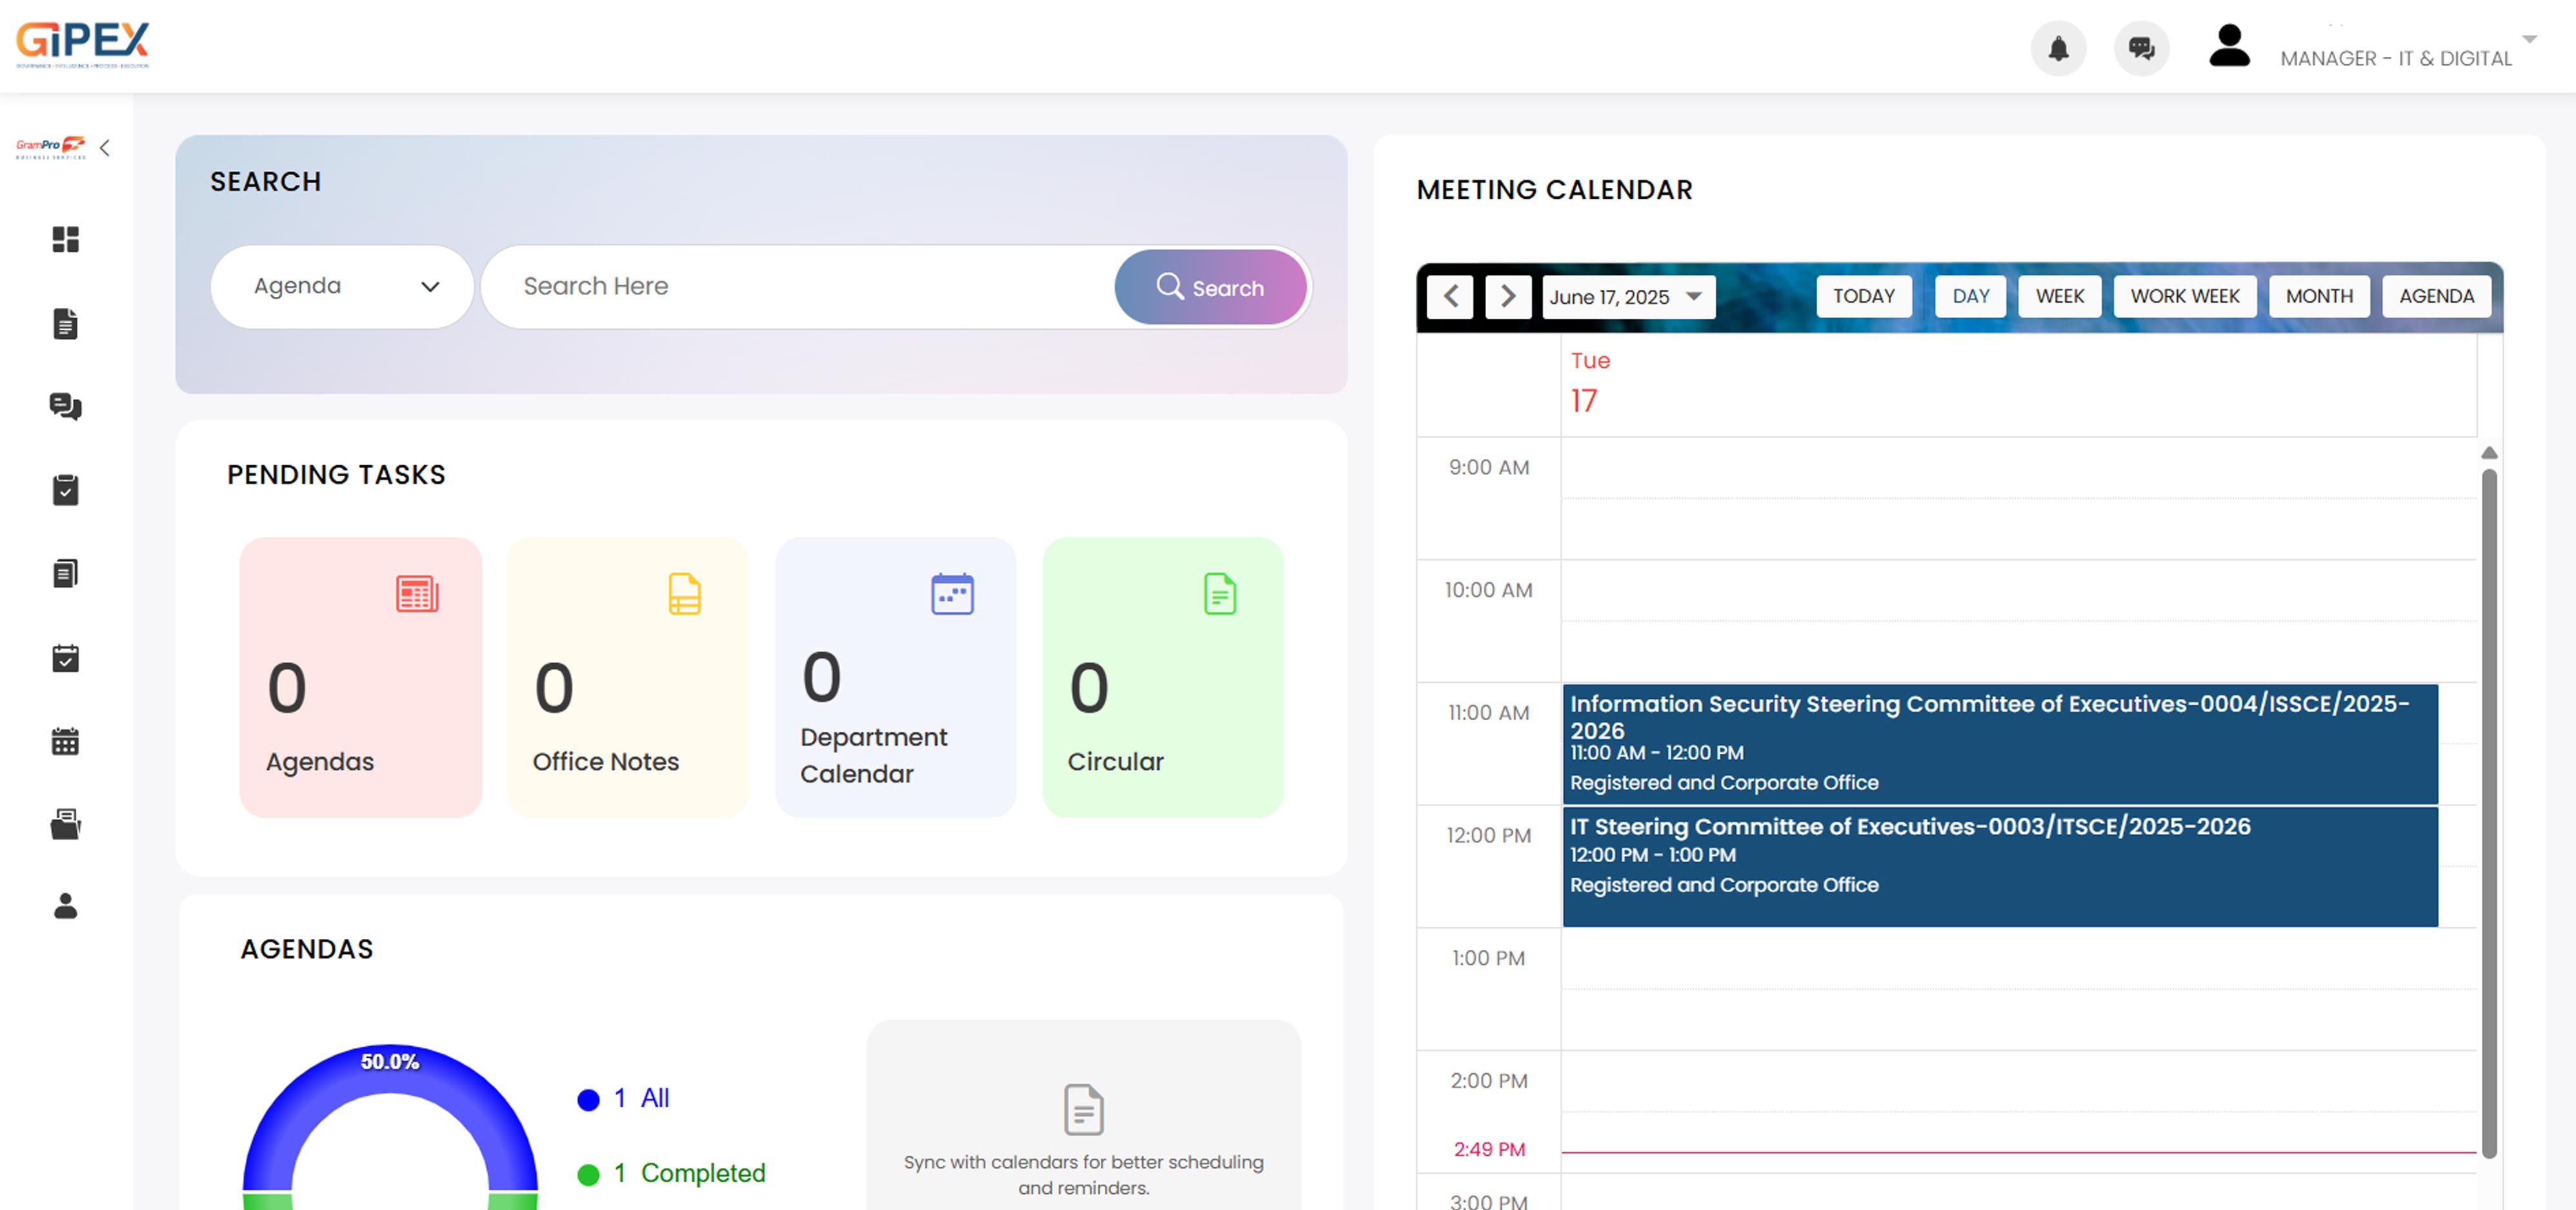Switch calendar to MONTH view
This screenshot has height=1210, width=2576.
coord(2318,297)
